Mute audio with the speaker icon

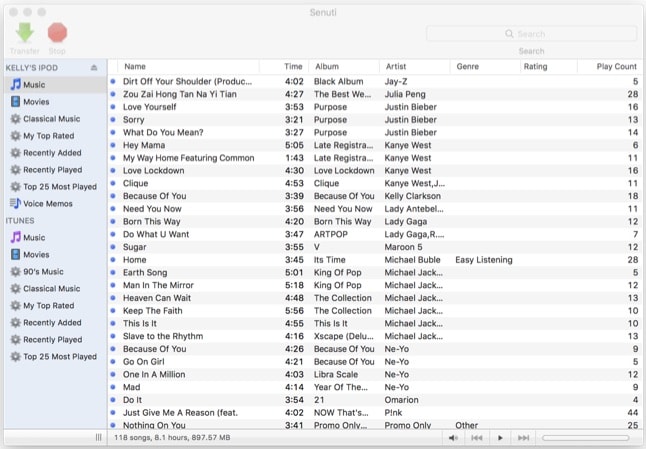[x=453, y=438]
